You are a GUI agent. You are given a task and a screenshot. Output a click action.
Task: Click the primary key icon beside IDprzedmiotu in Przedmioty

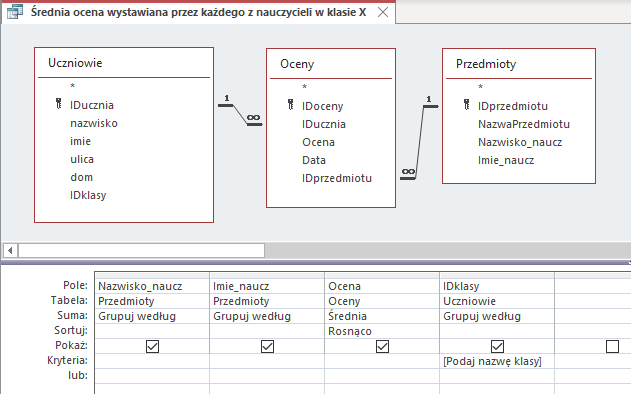pyautogui.click(x=467, y=105)
